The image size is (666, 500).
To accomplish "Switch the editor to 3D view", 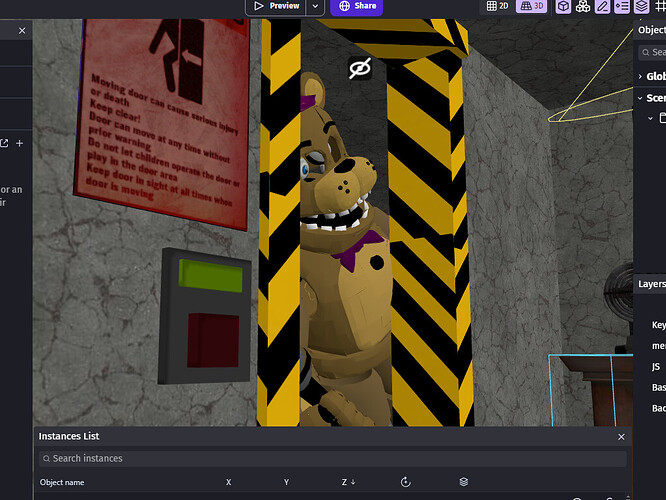I will [x=532, y=6].
